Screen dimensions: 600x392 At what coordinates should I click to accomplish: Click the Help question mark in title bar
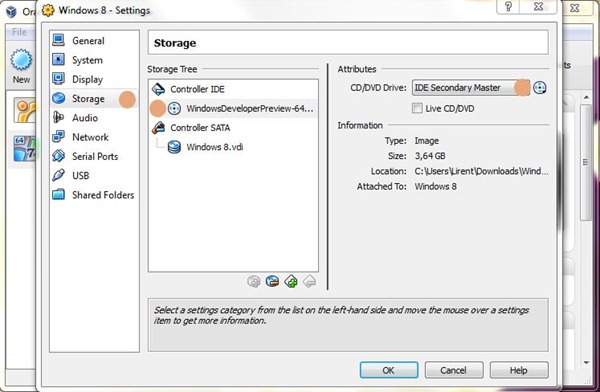pyautogui.click(x=509, y=7)
